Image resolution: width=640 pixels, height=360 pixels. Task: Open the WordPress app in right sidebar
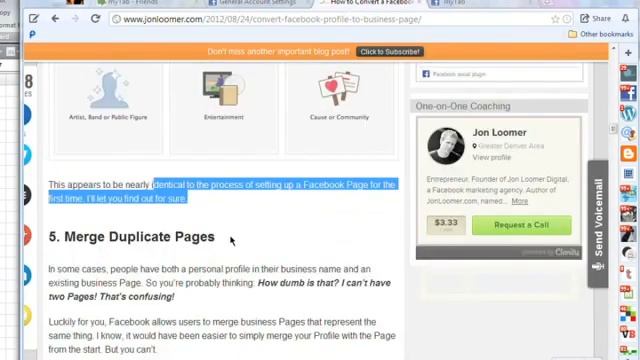628,113
